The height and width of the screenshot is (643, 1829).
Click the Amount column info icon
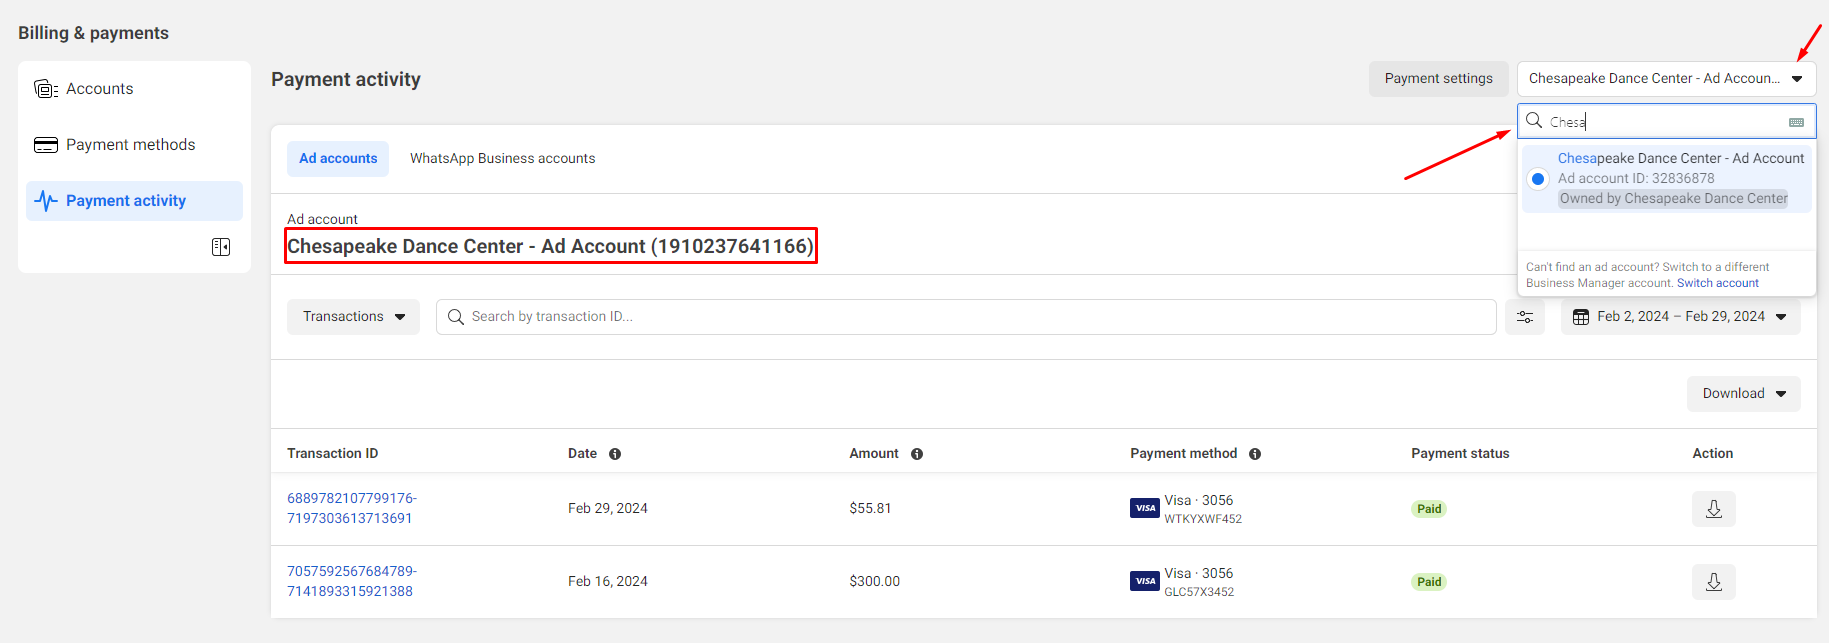(917, 454)
